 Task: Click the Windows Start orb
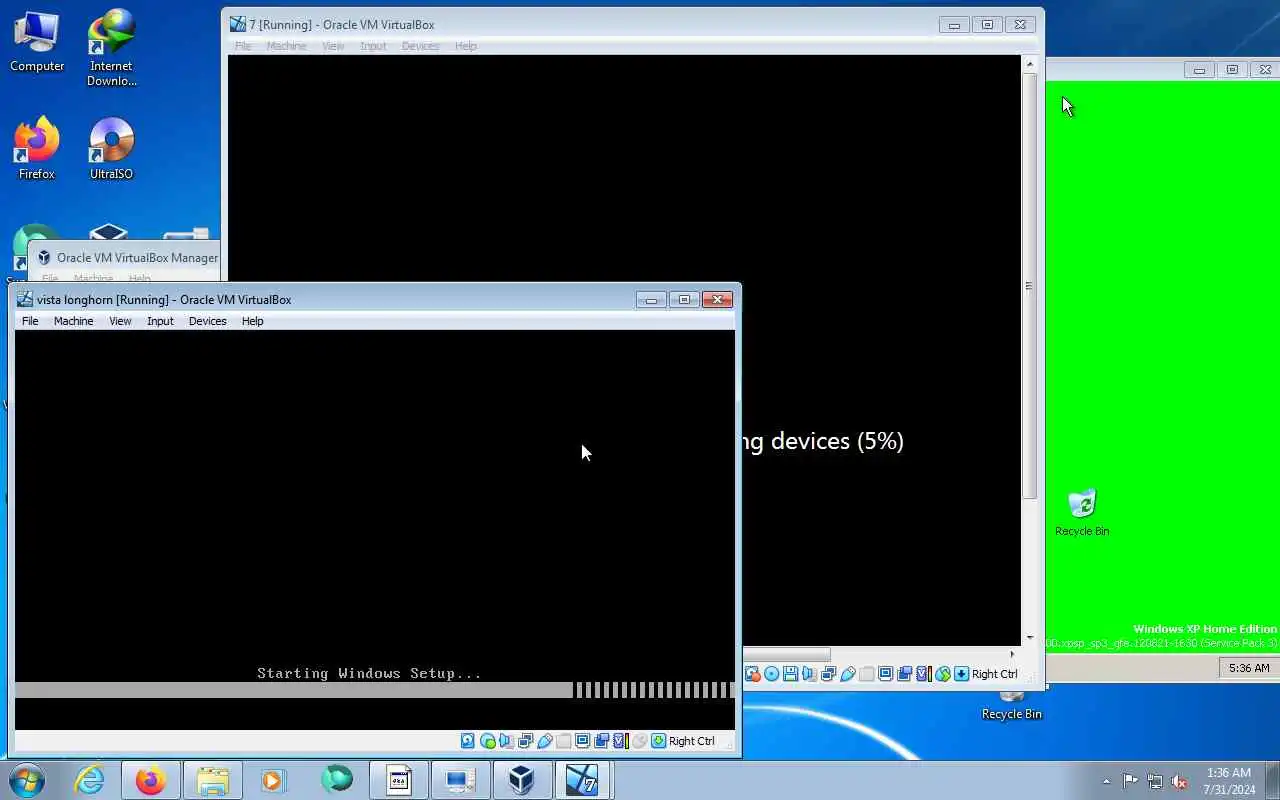(x=26, y=779)
